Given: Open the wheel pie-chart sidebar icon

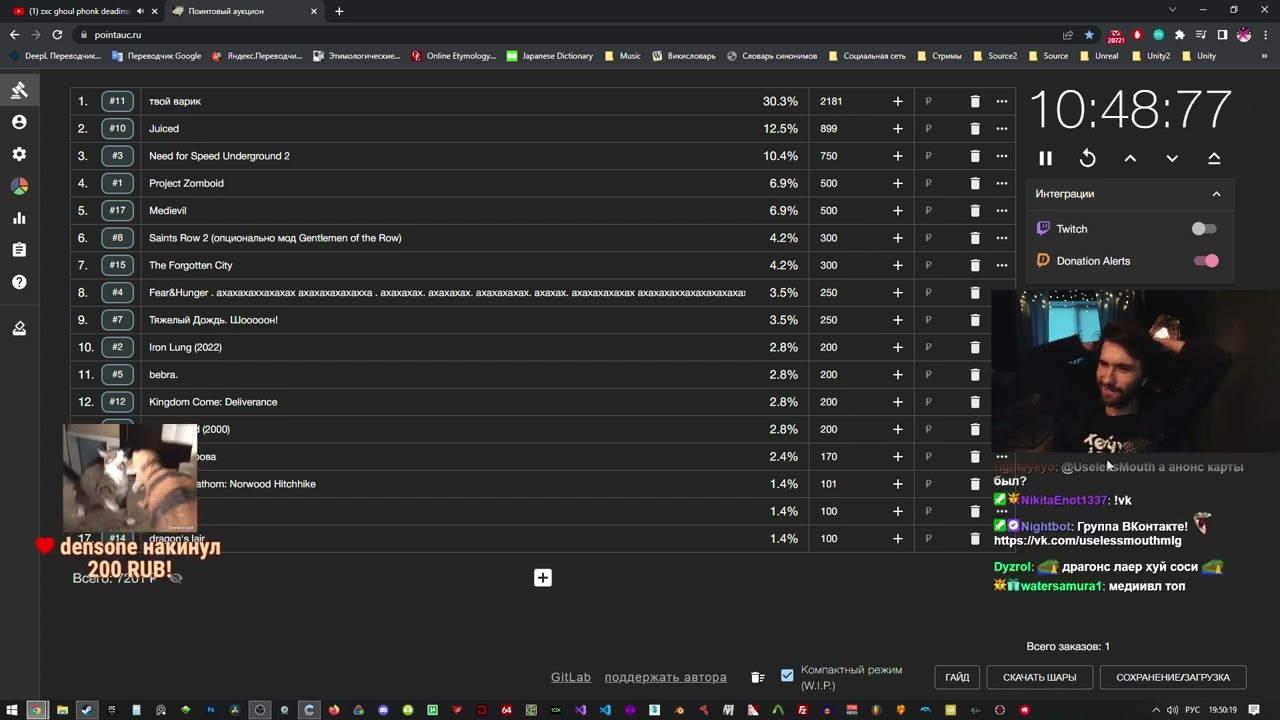Looking at the screenshot, I should coord(19,186).
